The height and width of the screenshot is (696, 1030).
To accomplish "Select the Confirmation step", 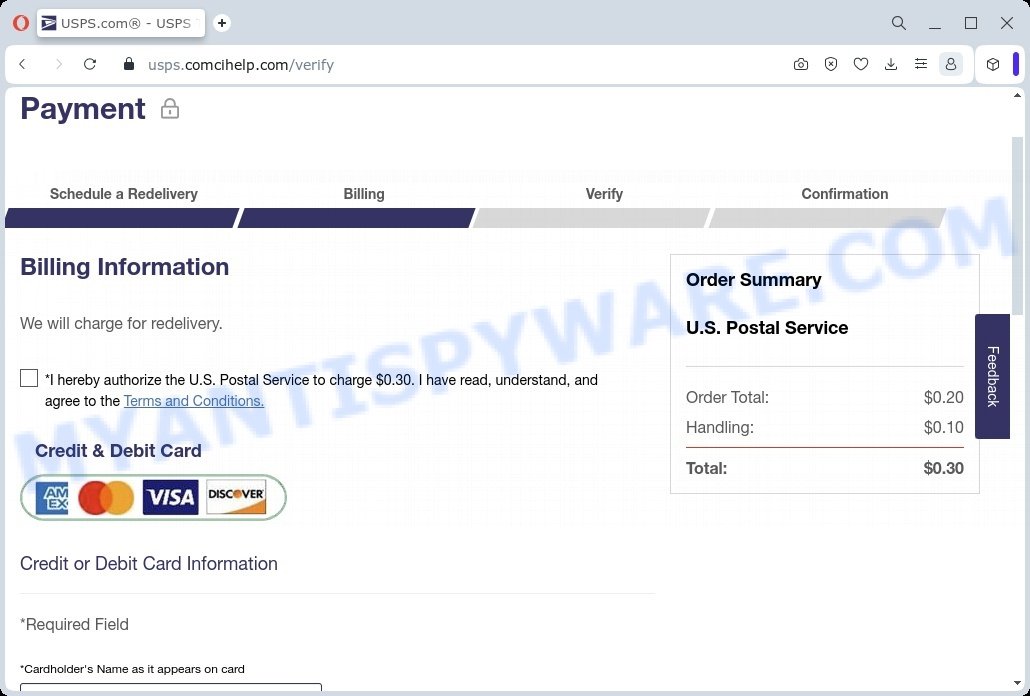I will [x=828, y=205].
